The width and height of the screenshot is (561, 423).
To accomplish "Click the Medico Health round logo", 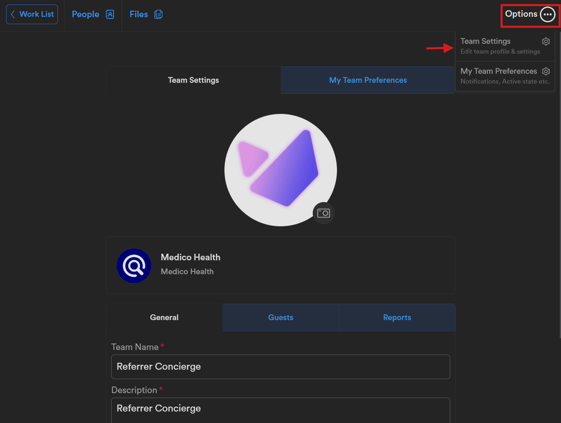I will click(134, 266).
